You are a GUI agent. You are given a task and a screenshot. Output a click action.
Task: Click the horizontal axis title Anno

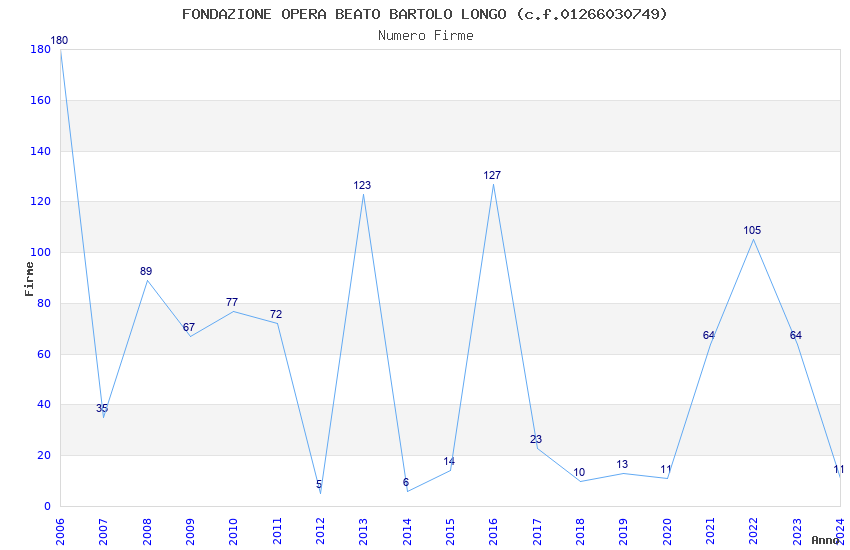coord(825,540)
